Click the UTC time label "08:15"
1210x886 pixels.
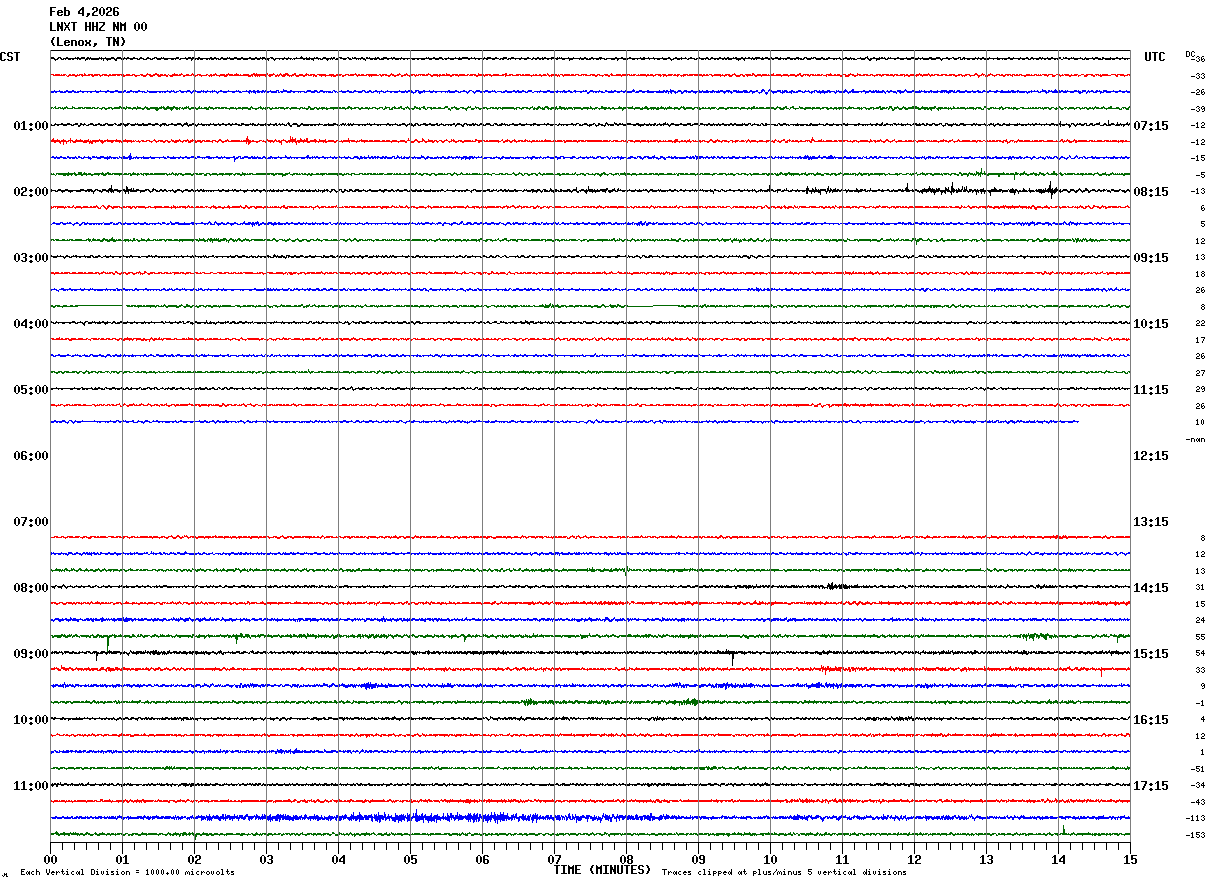pos(1151,192)
